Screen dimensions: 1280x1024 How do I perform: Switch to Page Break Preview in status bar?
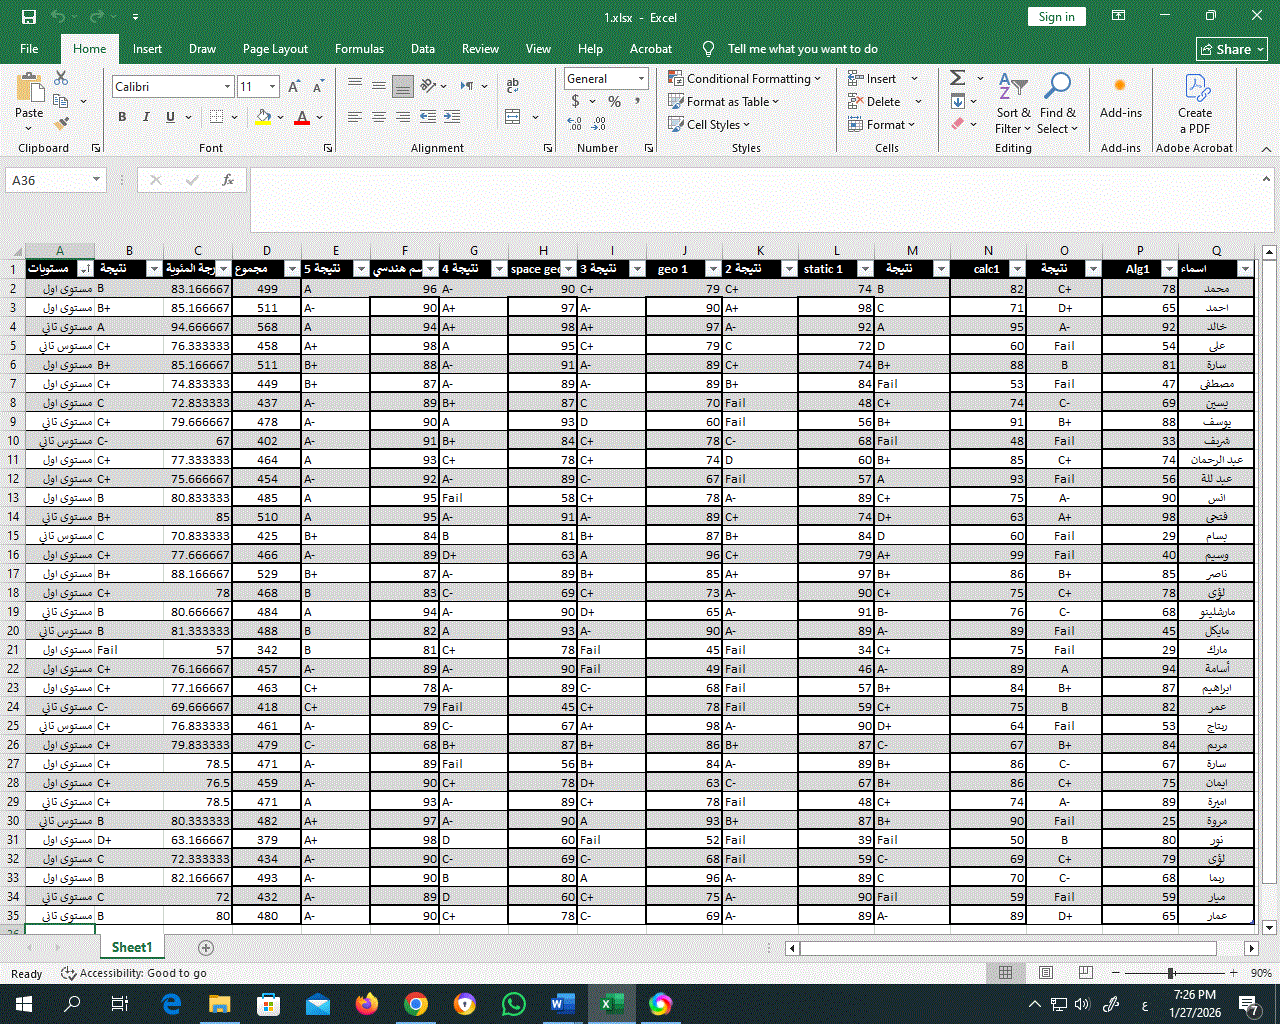1085,972
